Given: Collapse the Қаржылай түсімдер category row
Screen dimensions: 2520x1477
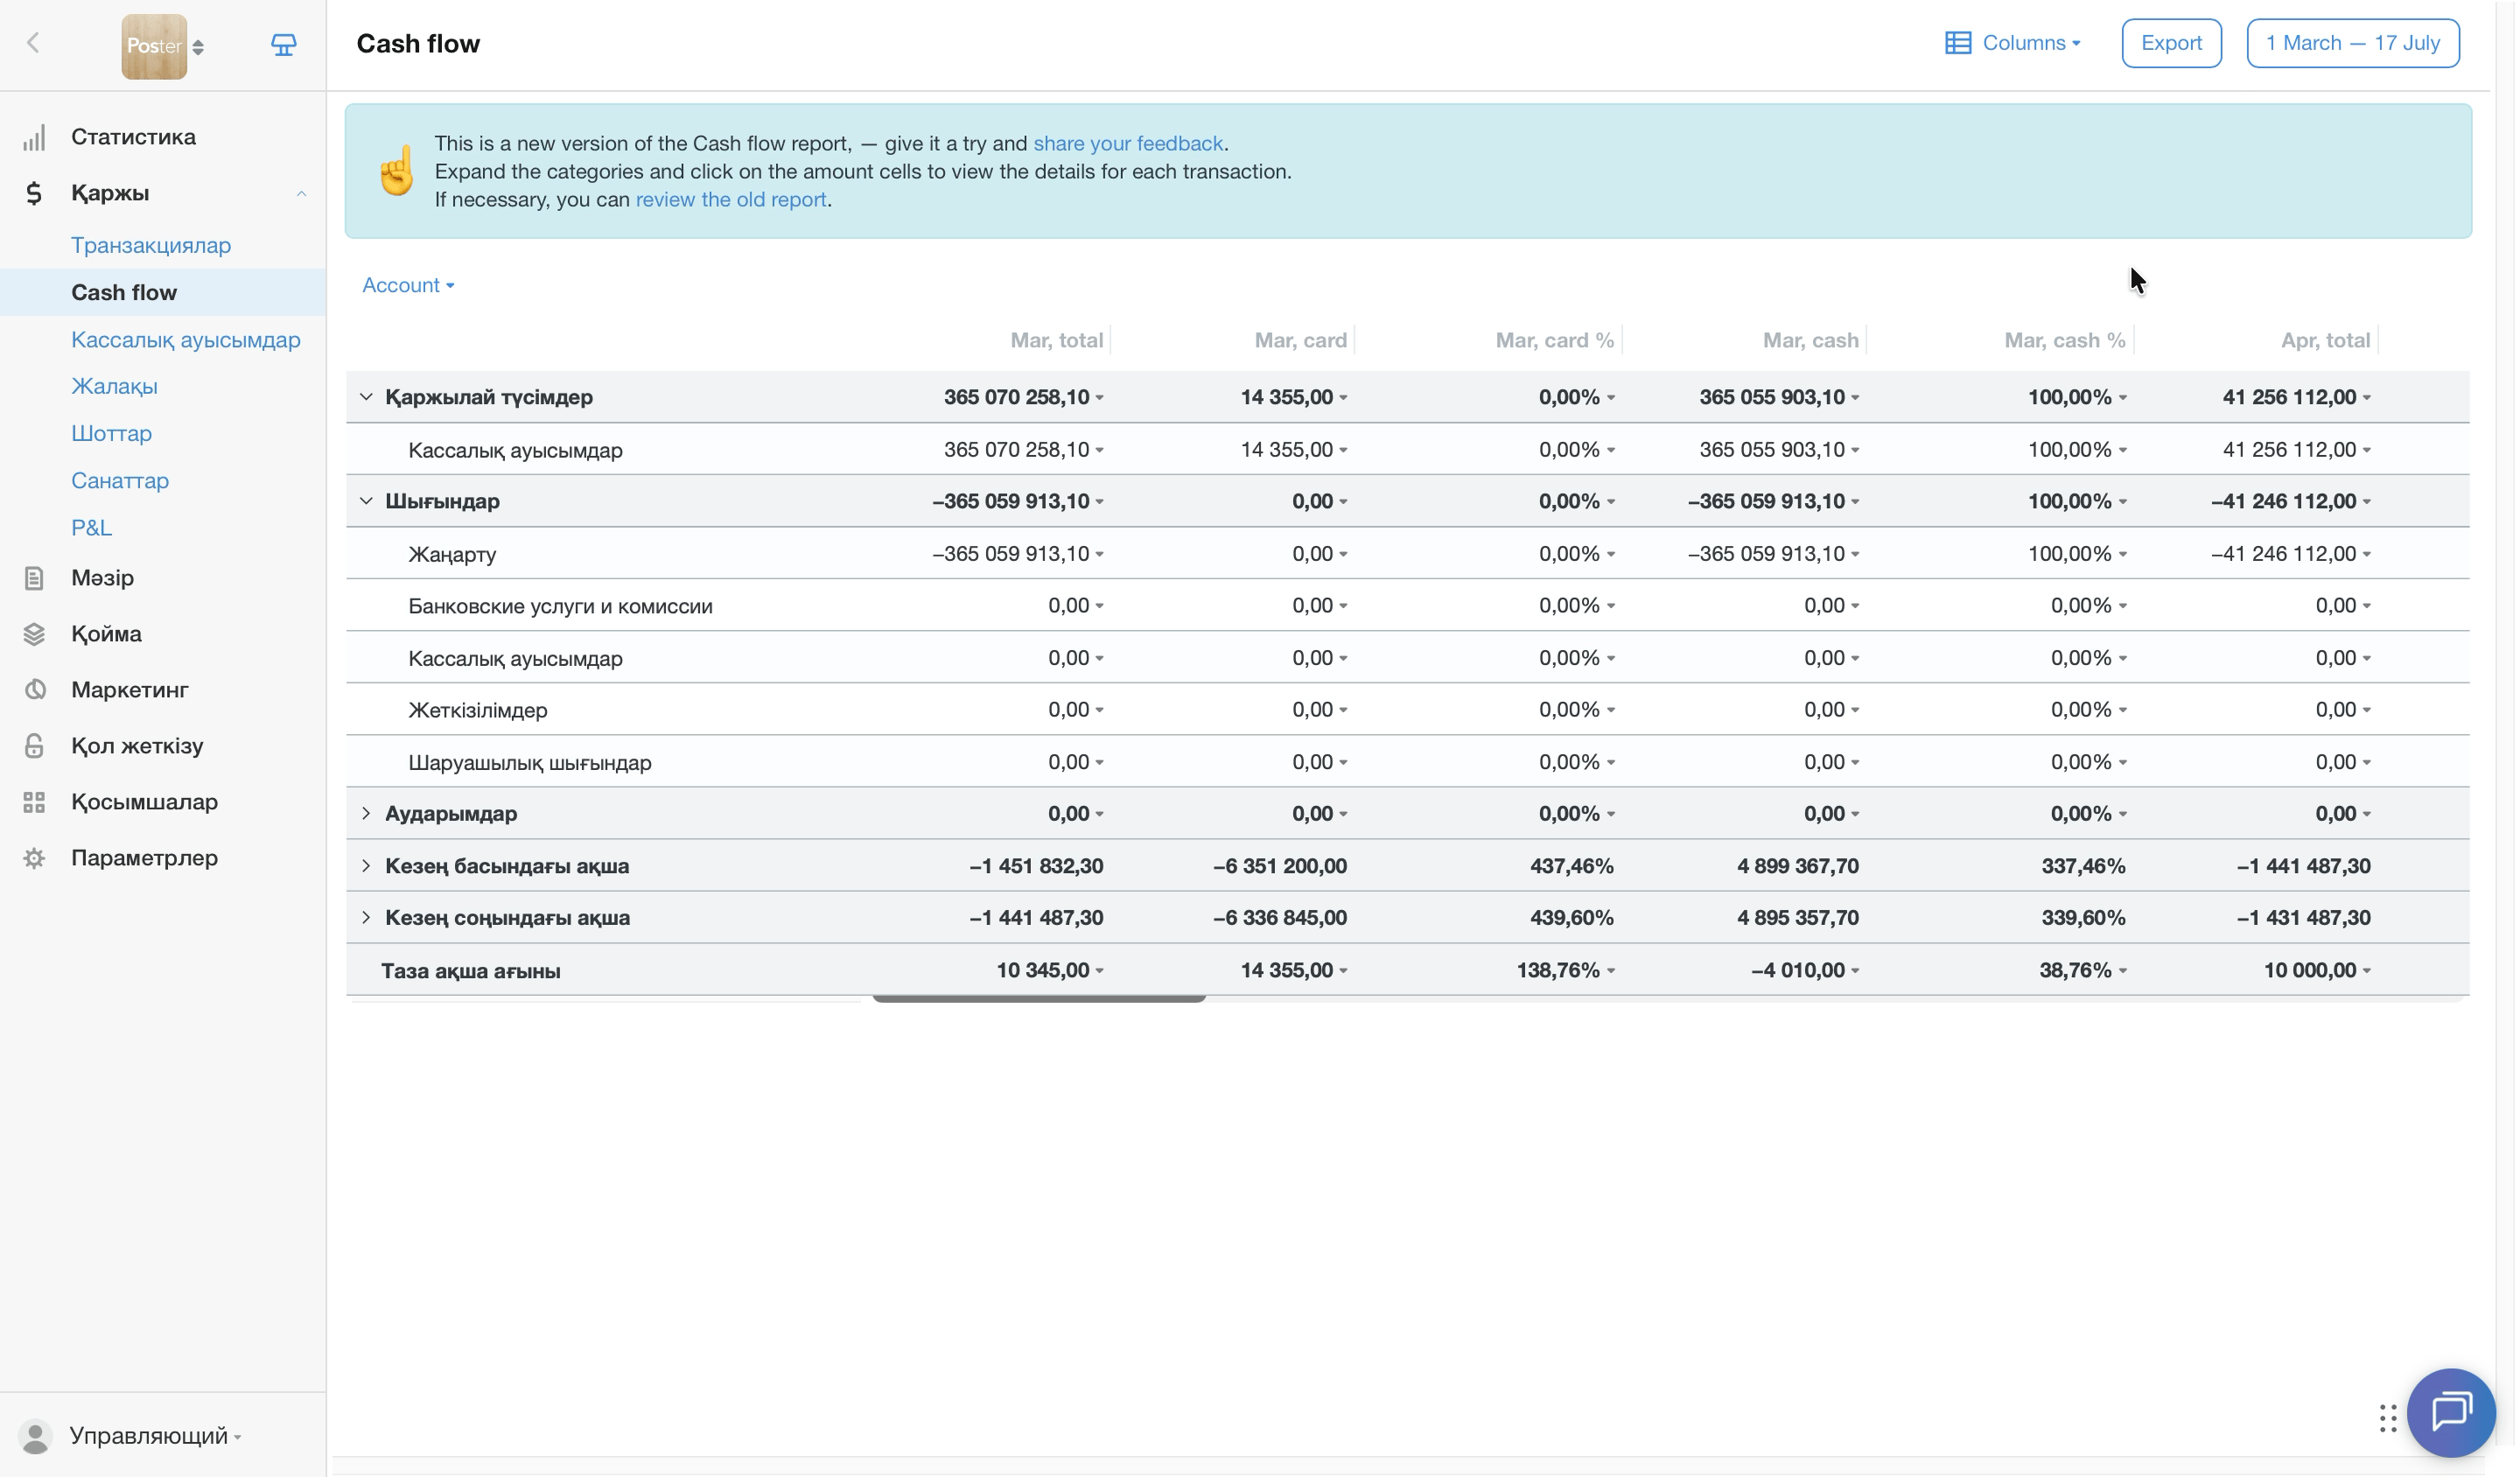Looking at the screenshot, I should pyautogui.click(x=366, y=397).
